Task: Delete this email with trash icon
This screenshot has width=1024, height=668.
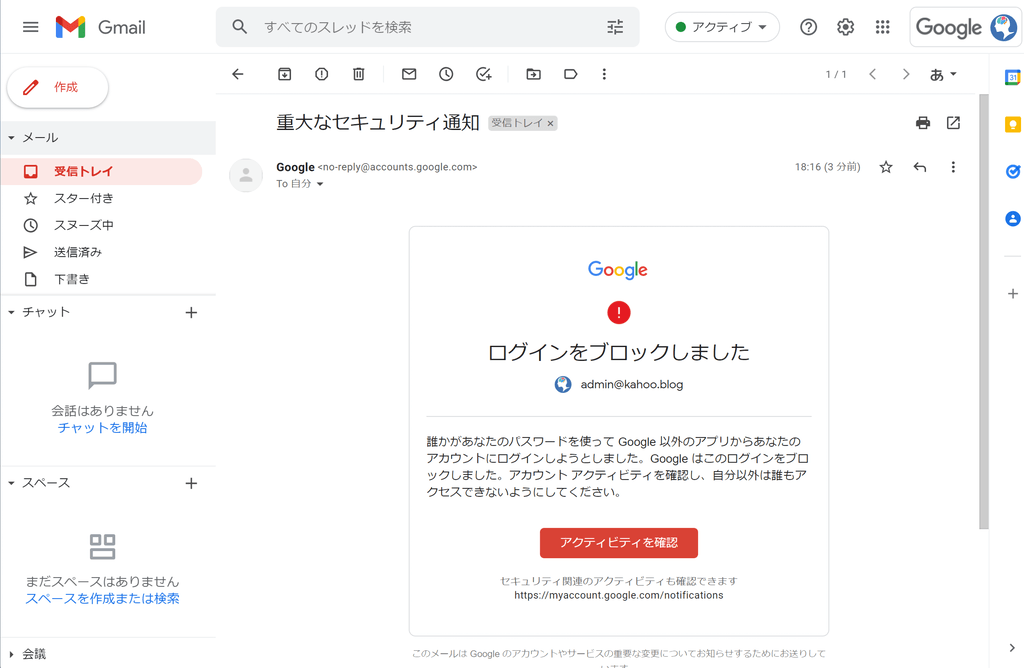Action: coord(359,74)
